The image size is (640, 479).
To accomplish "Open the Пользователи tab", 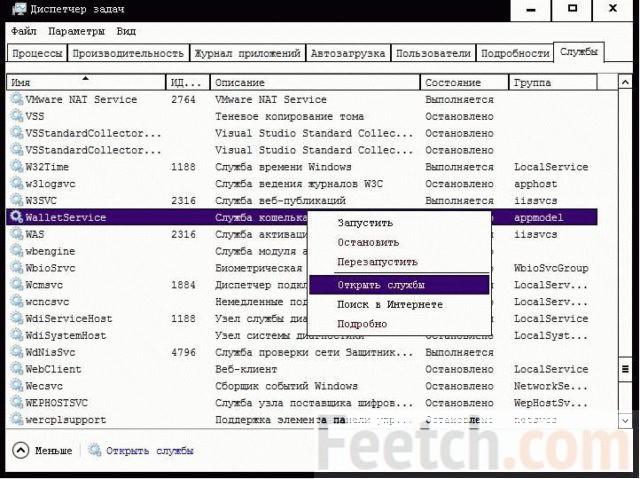I will click(433, 53).
